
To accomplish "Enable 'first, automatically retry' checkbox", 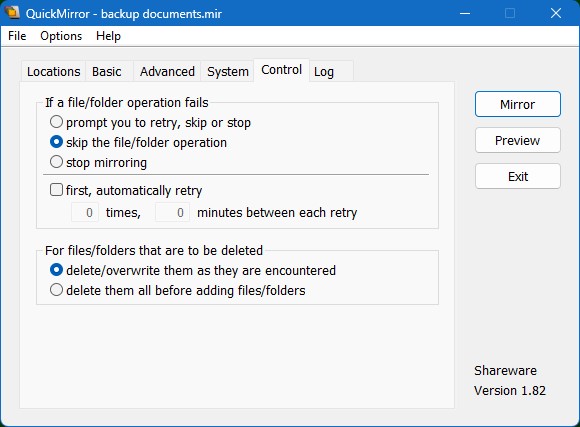I will pyautogui.click(x=126, y=191).
